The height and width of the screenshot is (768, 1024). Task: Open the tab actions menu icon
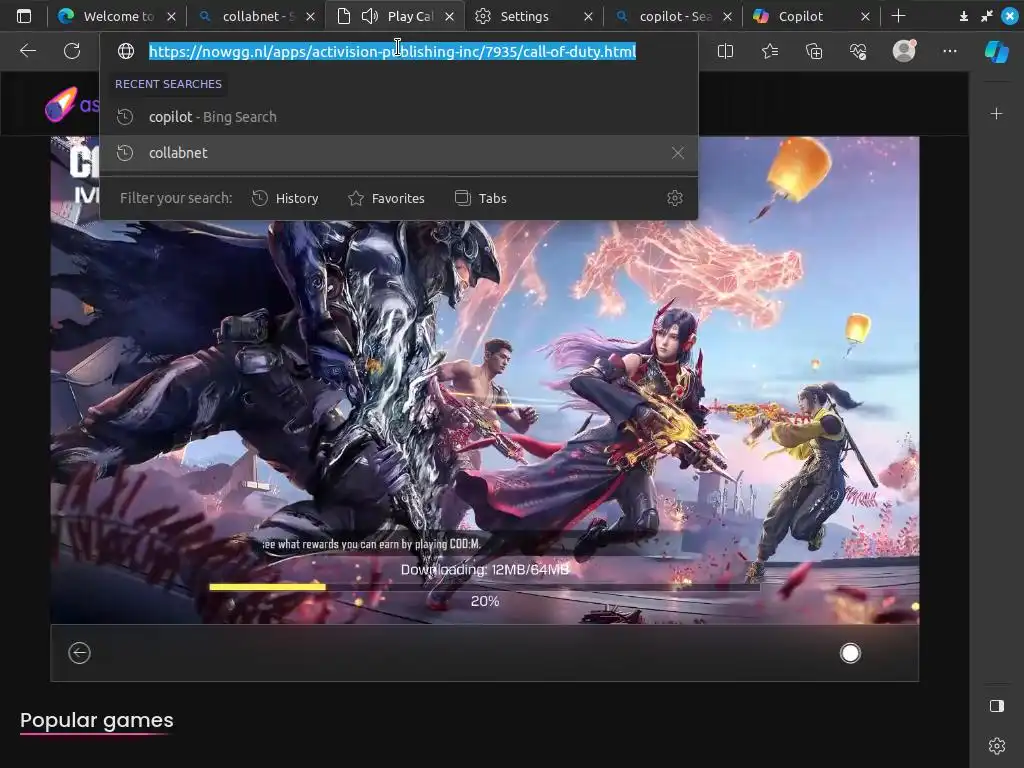(24, 16)
